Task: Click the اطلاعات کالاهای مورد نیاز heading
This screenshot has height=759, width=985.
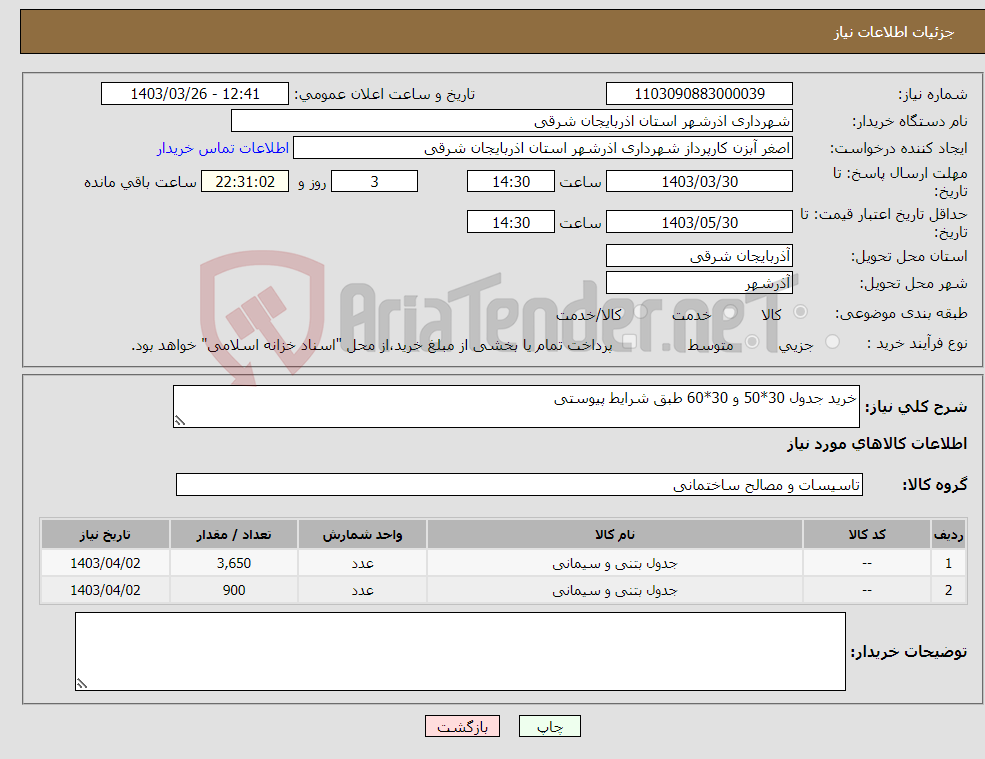Action: (877, 444)
